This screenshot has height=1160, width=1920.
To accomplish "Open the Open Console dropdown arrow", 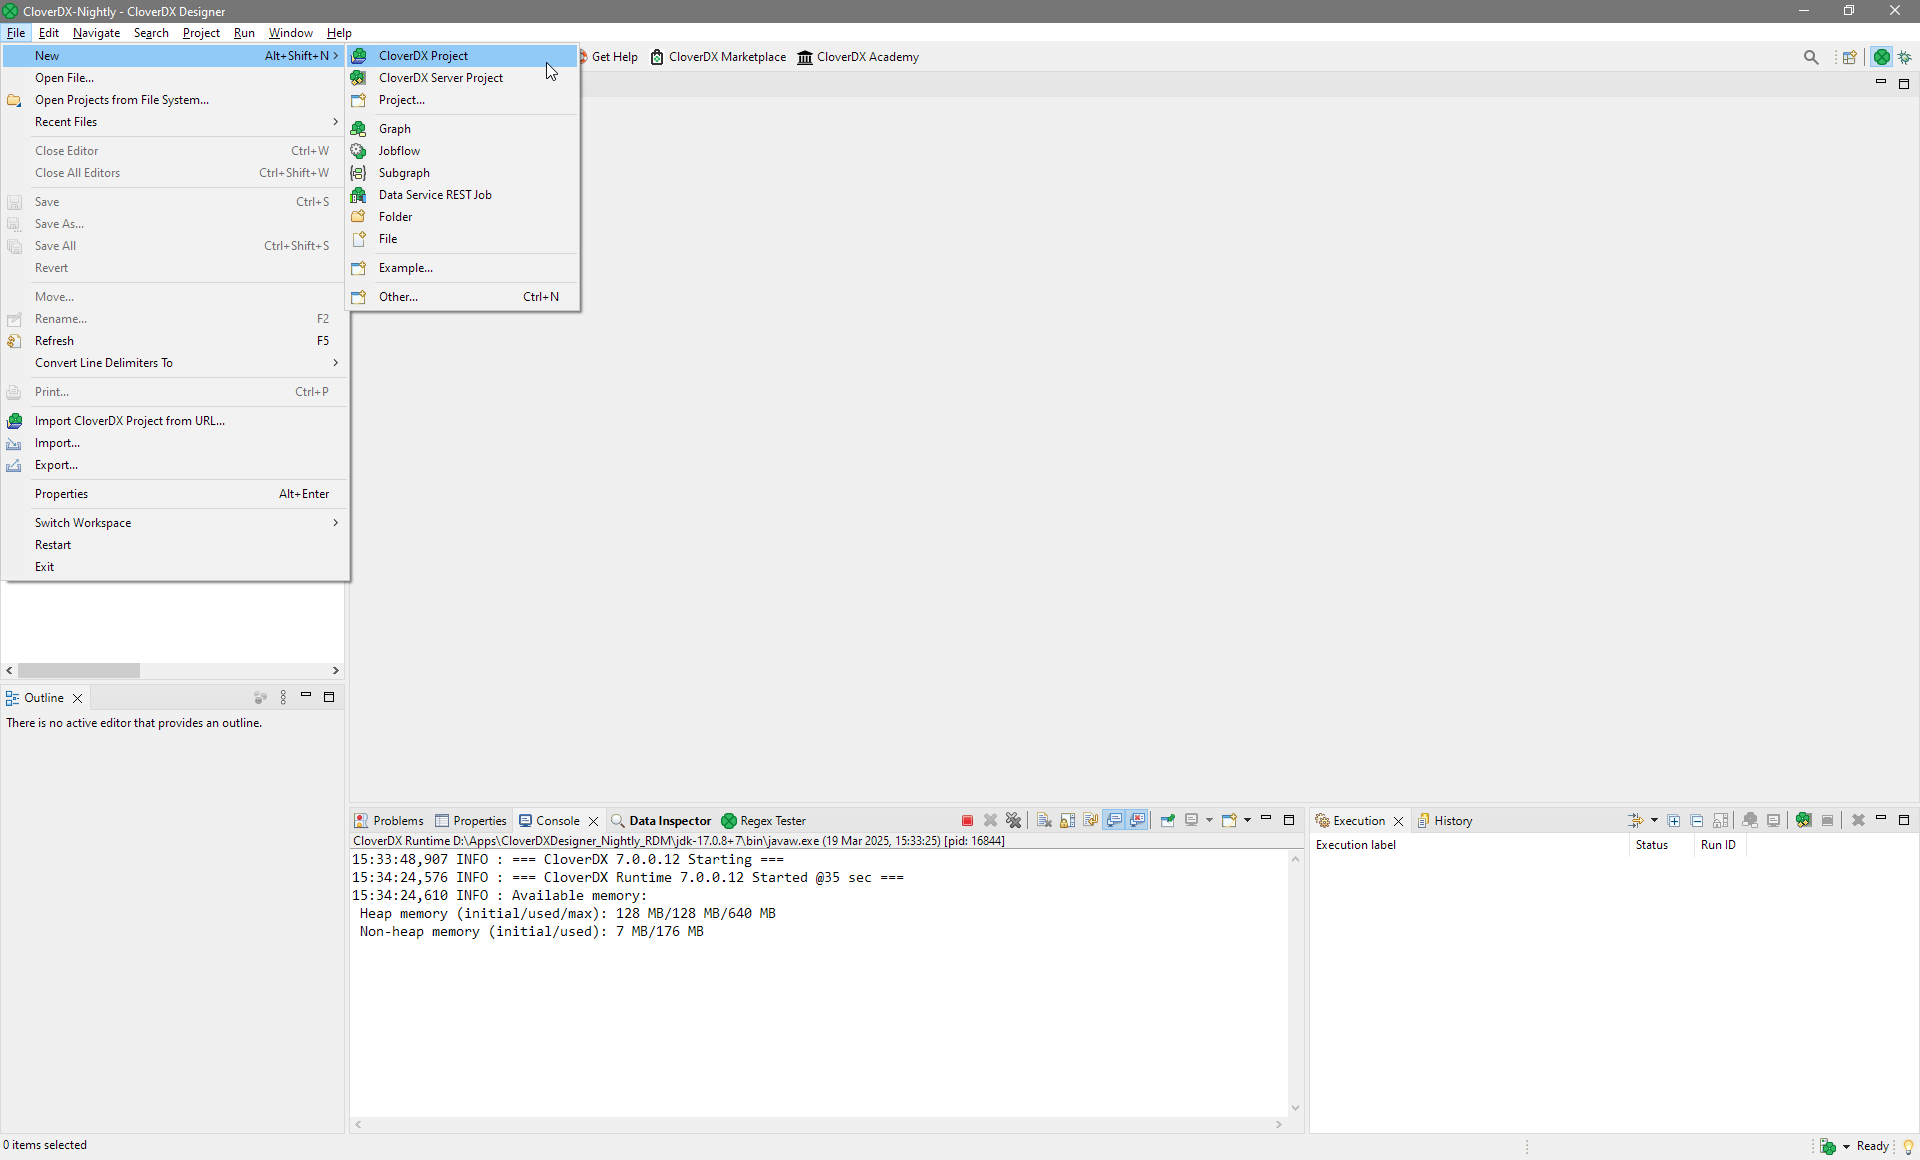I will (x=1247, y=821).
